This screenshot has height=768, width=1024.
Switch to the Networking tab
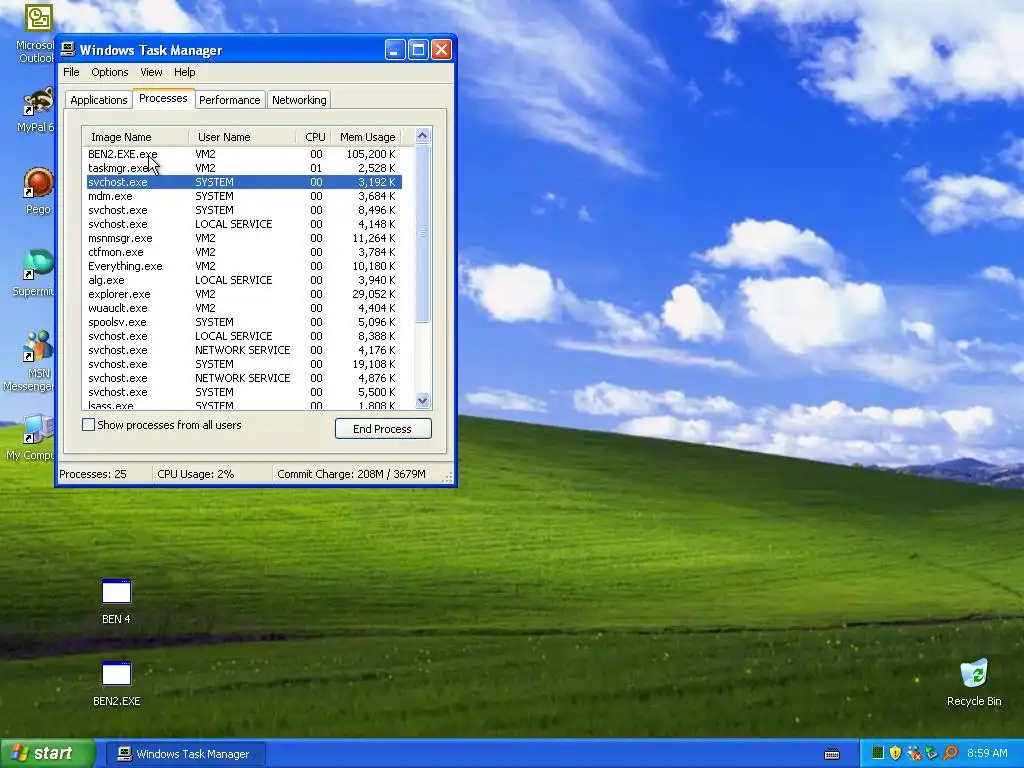tap(299, 100)
